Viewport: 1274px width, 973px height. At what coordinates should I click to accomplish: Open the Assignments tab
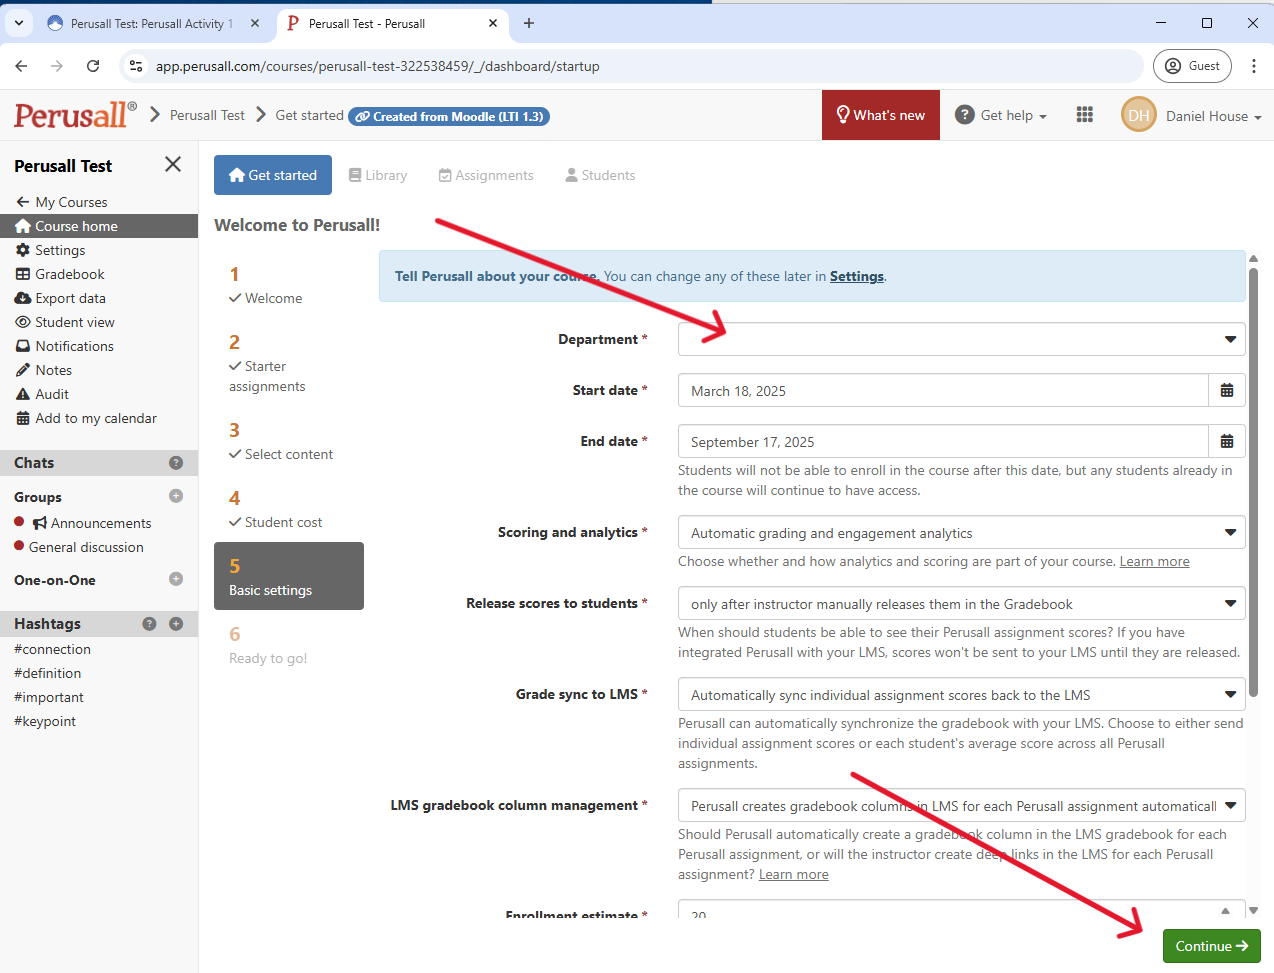click(486, 175)
